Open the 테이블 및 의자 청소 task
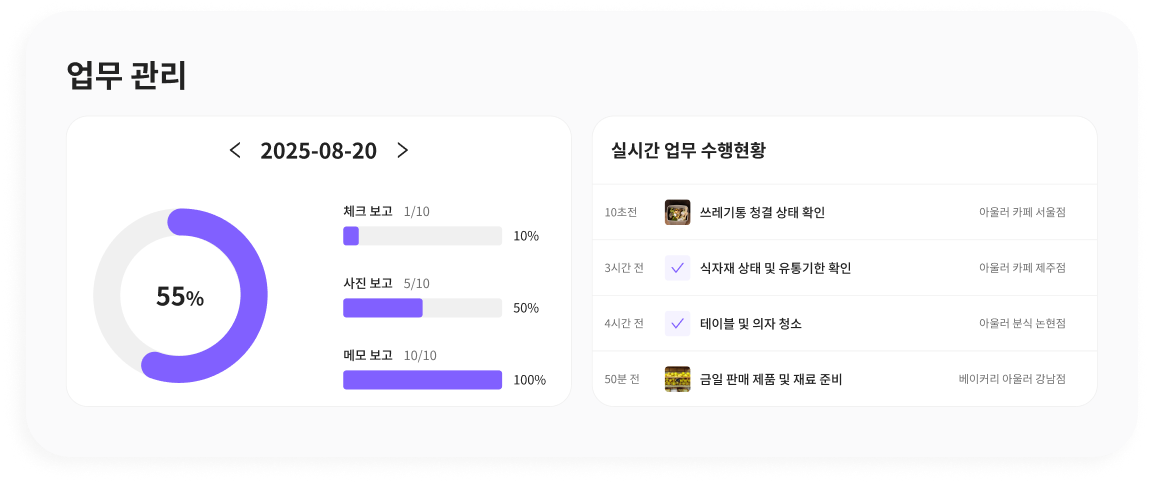This screenshot has height=483, width=1149. [750, 324]
